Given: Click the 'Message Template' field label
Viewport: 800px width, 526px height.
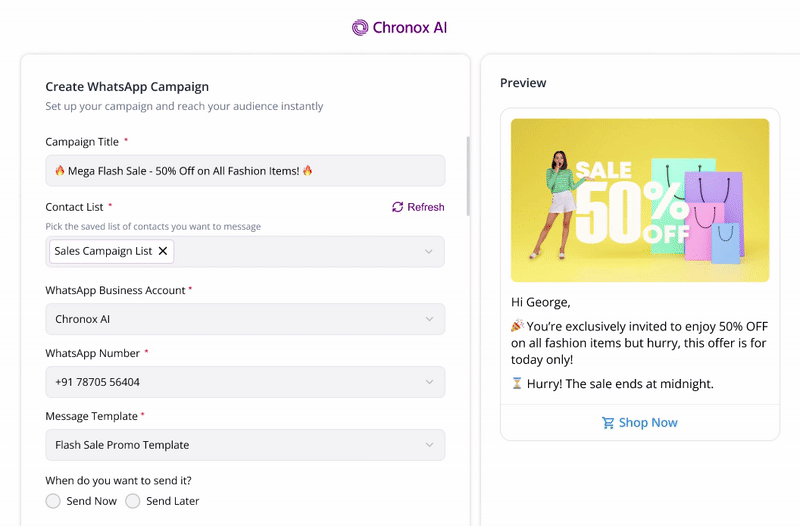Looking at the screenshot, I should (91, 416).
